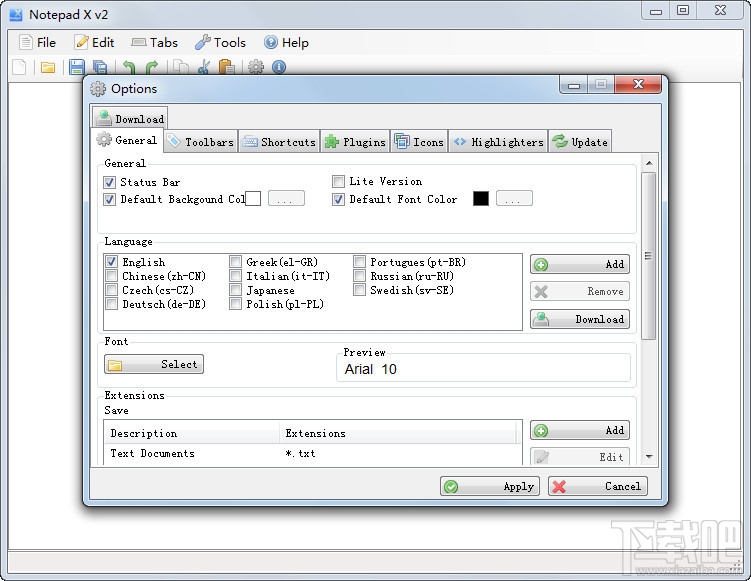The width and height of the screenshot is (751, 581).
Task: Click the Extensions column header
Action: click(398, 433)
